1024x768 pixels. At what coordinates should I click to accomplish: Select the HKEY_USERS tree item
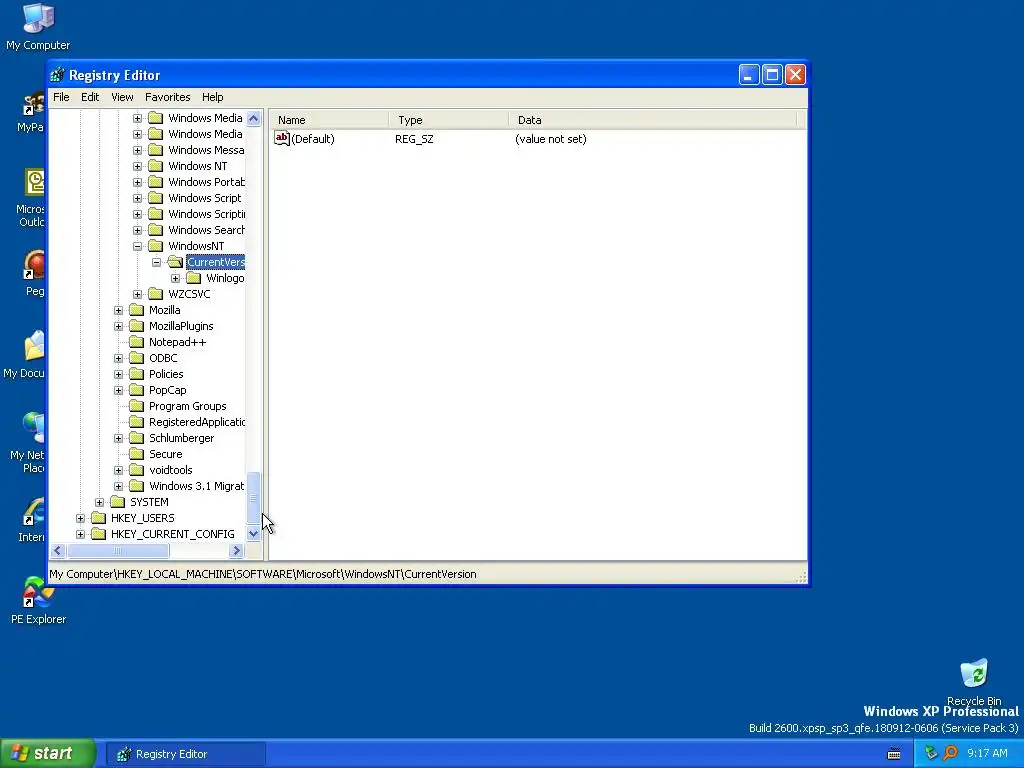[x=142, y=518]
